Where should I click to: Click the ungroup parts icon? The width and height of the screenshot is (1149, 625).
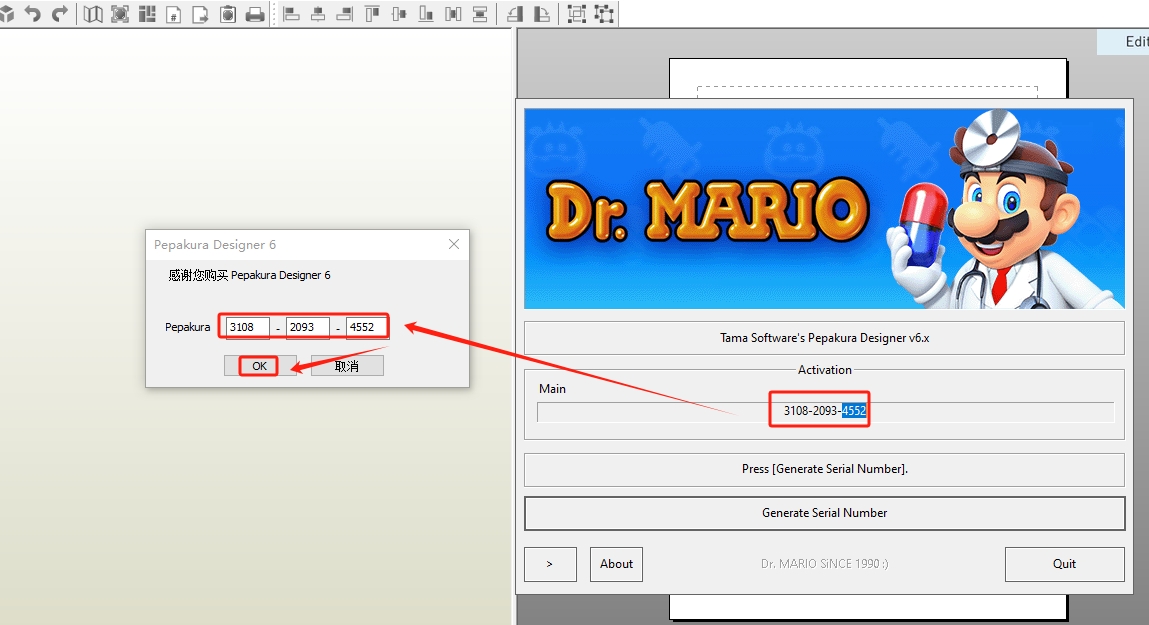tap(605, 14)
